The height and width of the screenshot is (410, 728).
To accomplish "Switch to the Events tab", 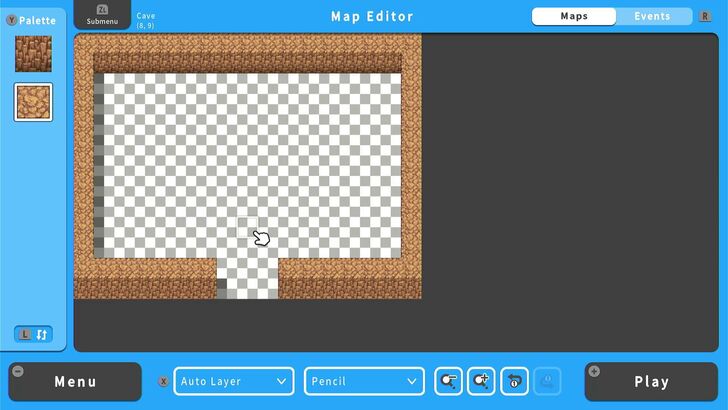I will [x=652, y=16].
